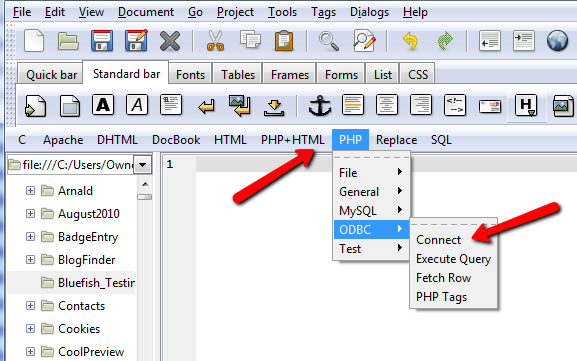577x361 pixels.
Task: Click the file browser scroll-up arrow
Action: coord(145,184)
